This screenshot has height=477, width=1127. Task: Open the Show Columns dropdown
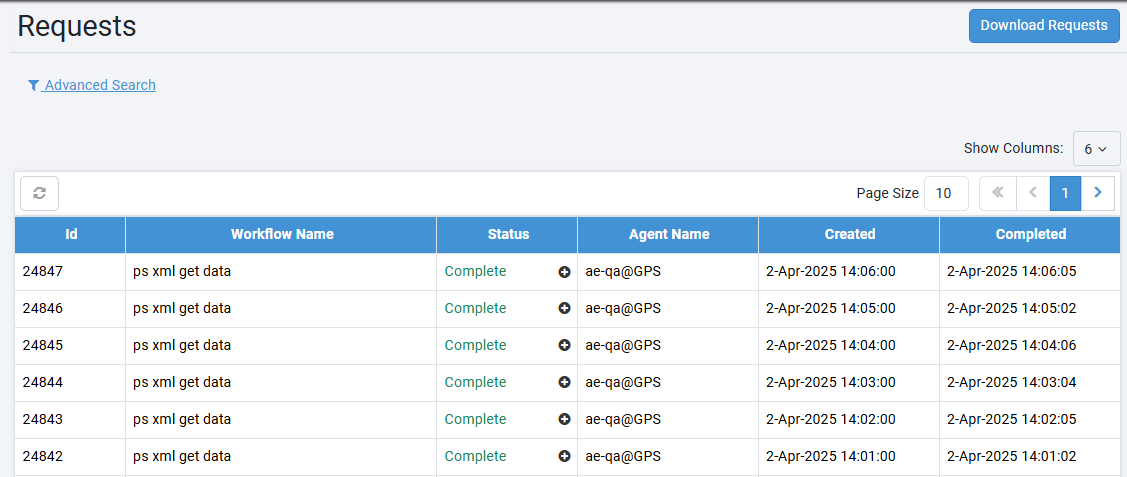pyautogui.click(x=1096, y=148)
